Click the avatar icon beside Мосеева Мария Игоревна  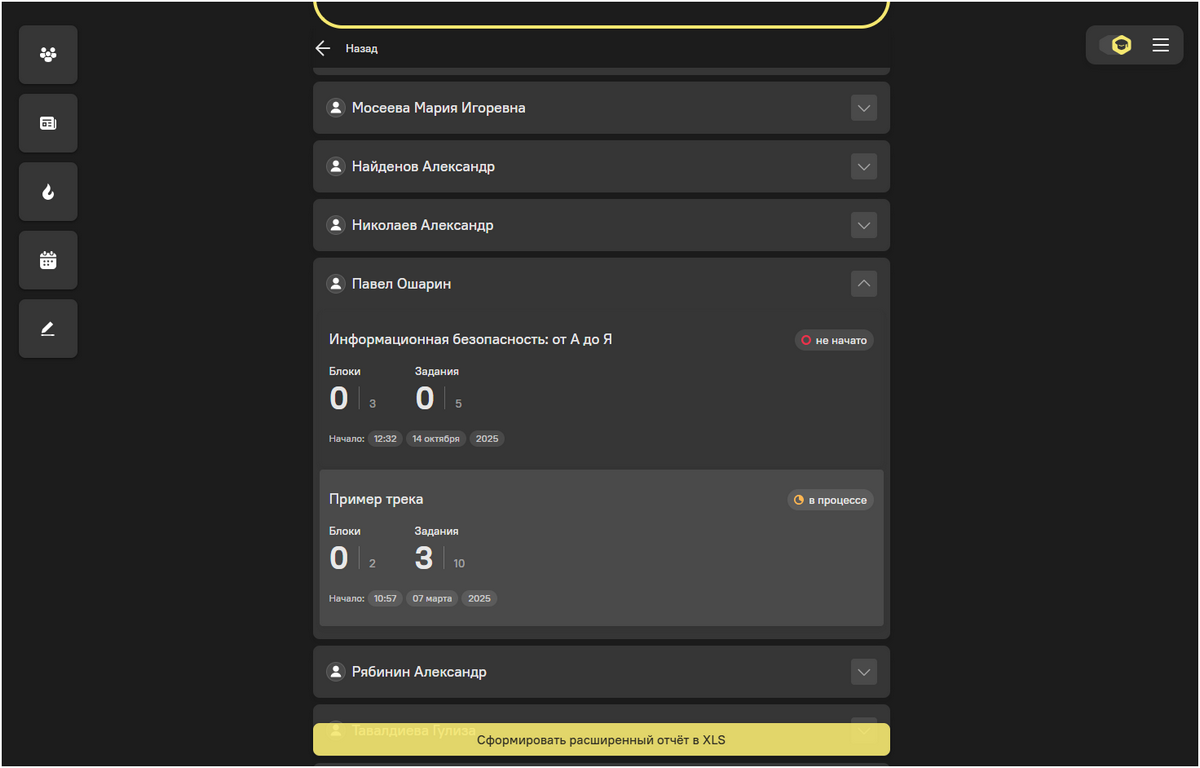336,107
